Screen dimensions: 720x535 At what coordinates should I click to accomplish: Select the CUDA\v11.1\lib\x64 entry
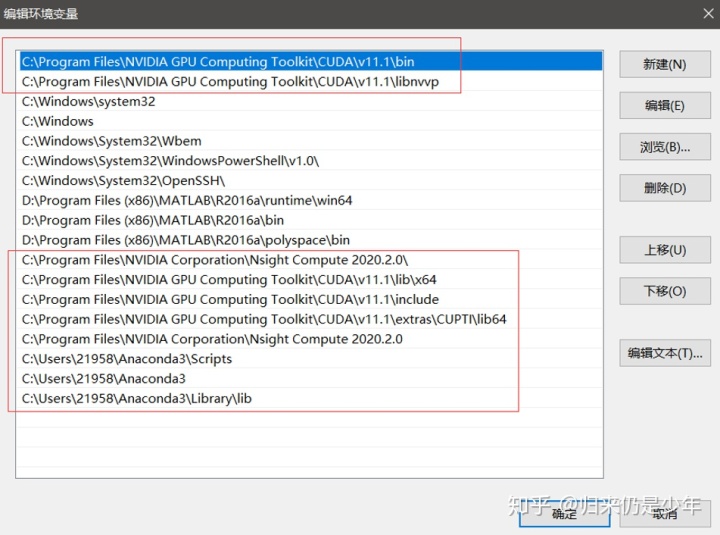pos(311,279)
